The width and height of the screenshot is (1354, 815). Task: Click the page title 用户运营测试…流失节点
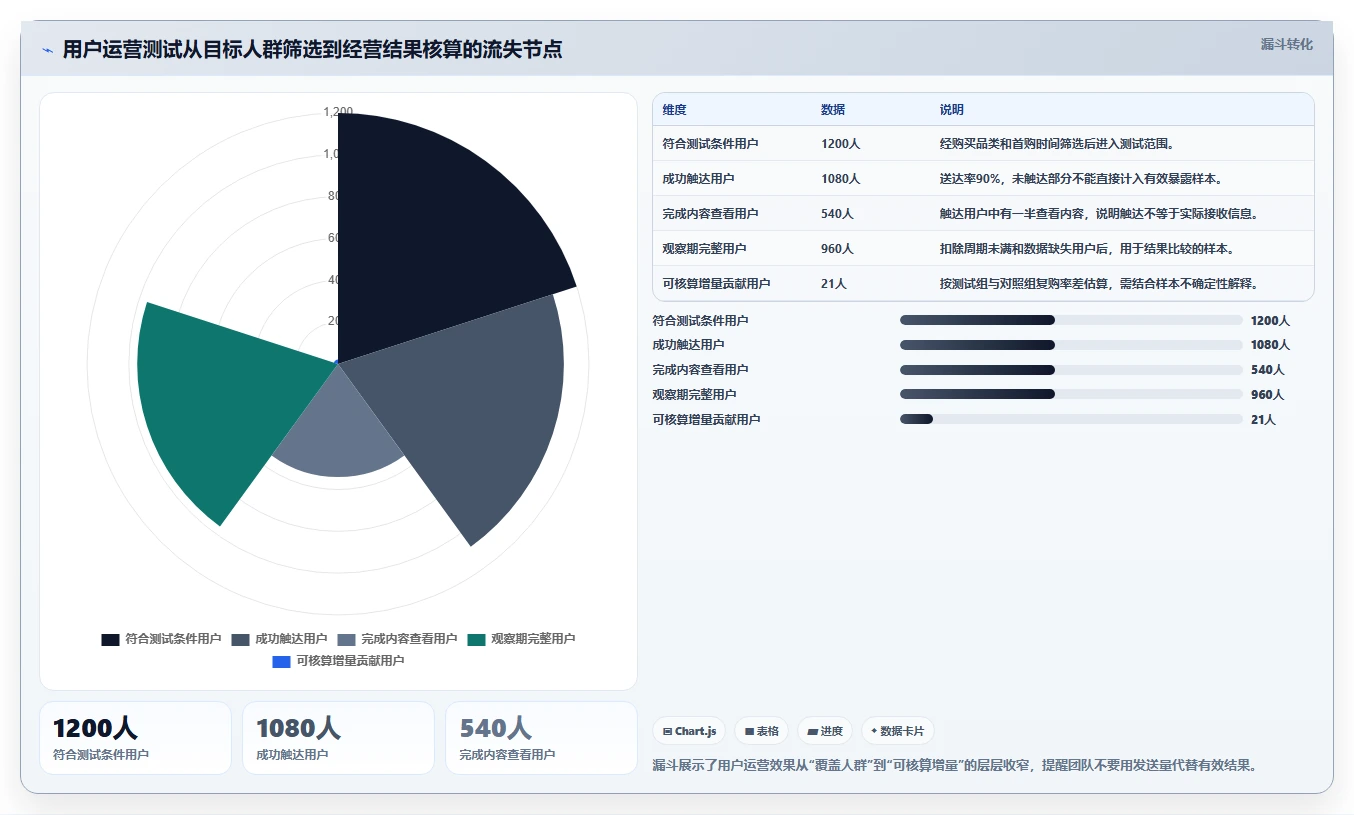(x=312, y=50)
